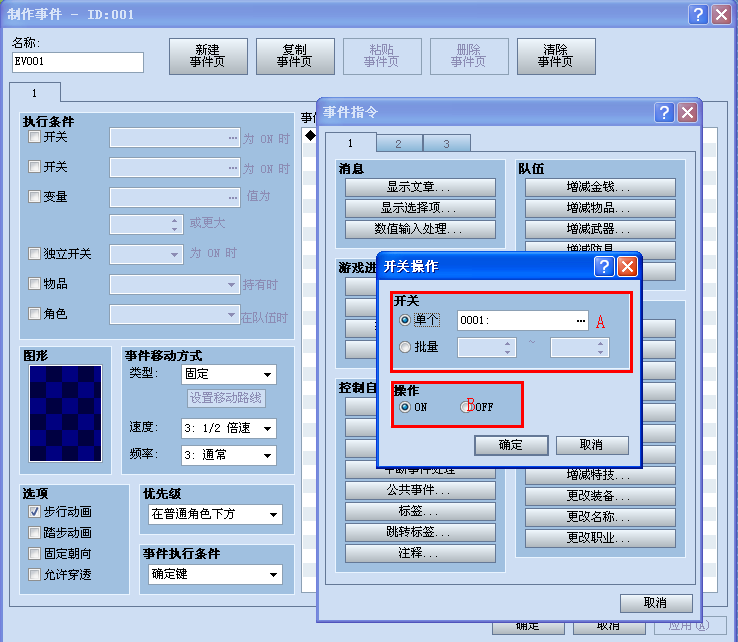Open 物品 condition dropdown
Screen dimensions: 738x642
(175, 284)
